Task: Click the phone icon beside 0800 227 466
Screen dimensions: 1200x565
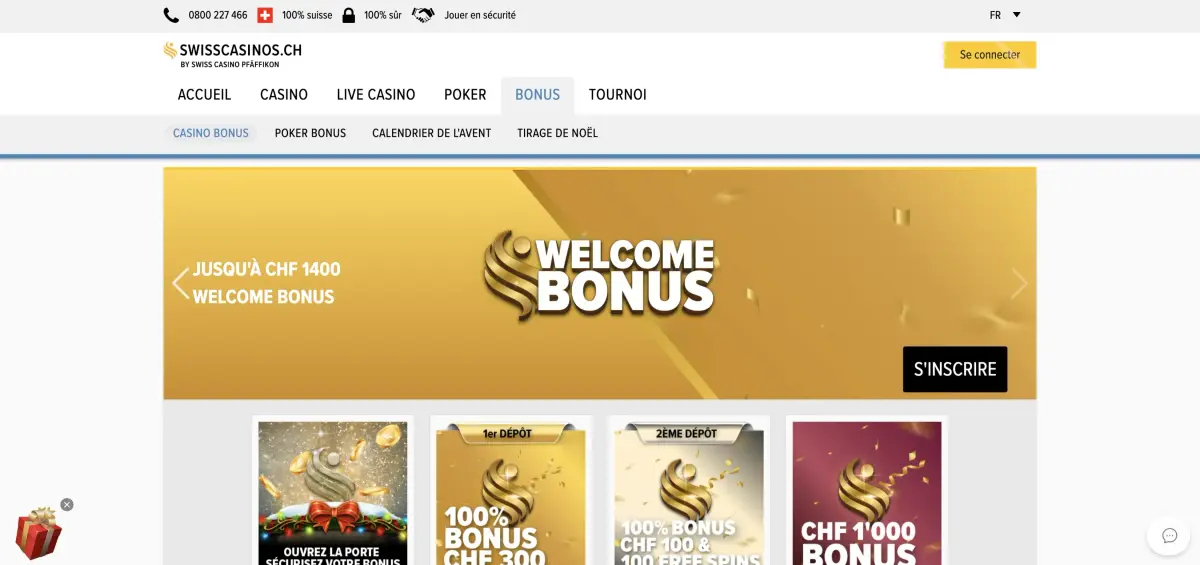Action: [171, 15]
